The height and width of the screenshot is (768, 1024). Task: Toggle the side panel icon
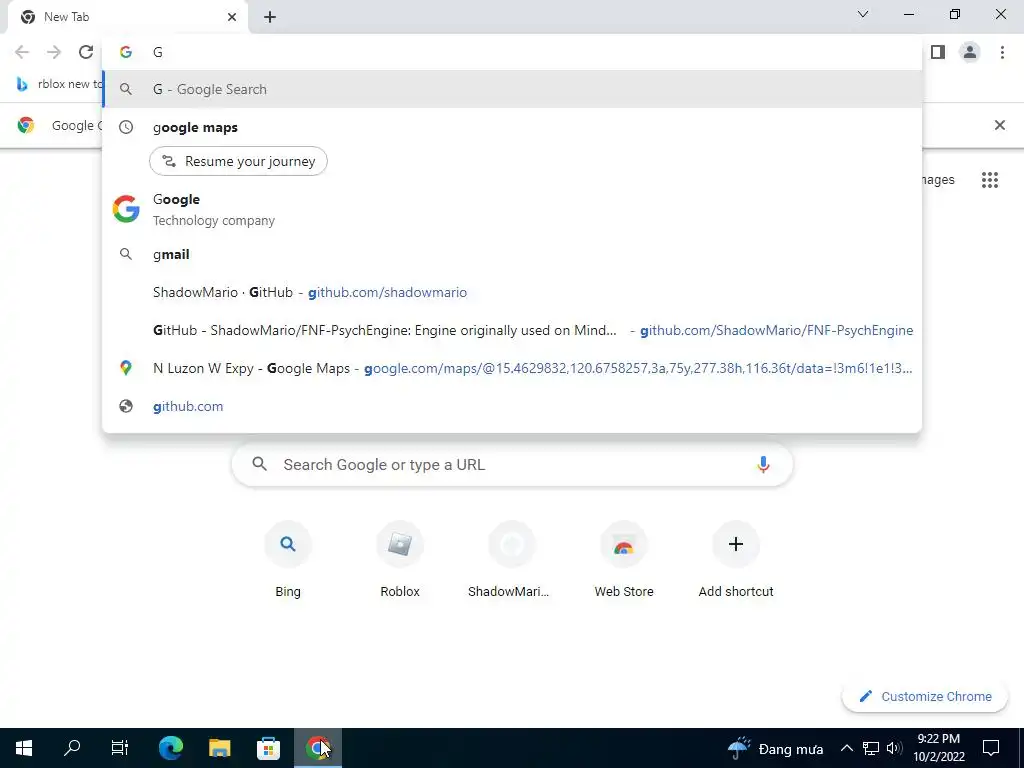pyautogui.click(x=938, y=52)
